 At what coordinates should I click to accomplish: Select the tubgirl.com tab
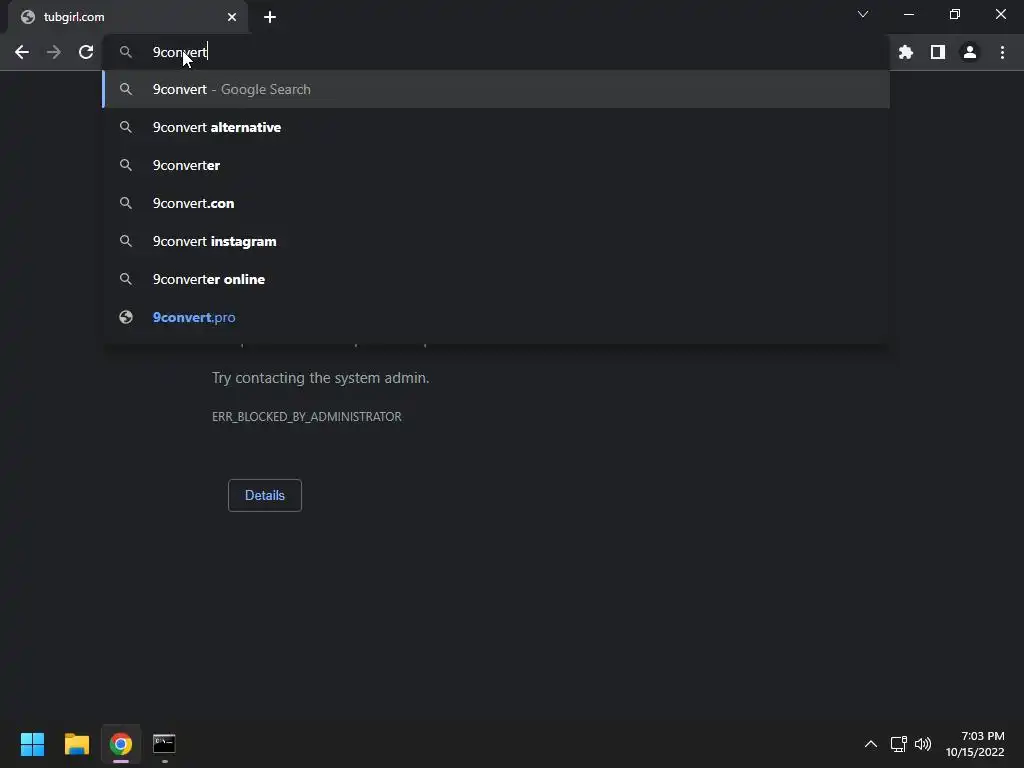(x=128, y=17)
